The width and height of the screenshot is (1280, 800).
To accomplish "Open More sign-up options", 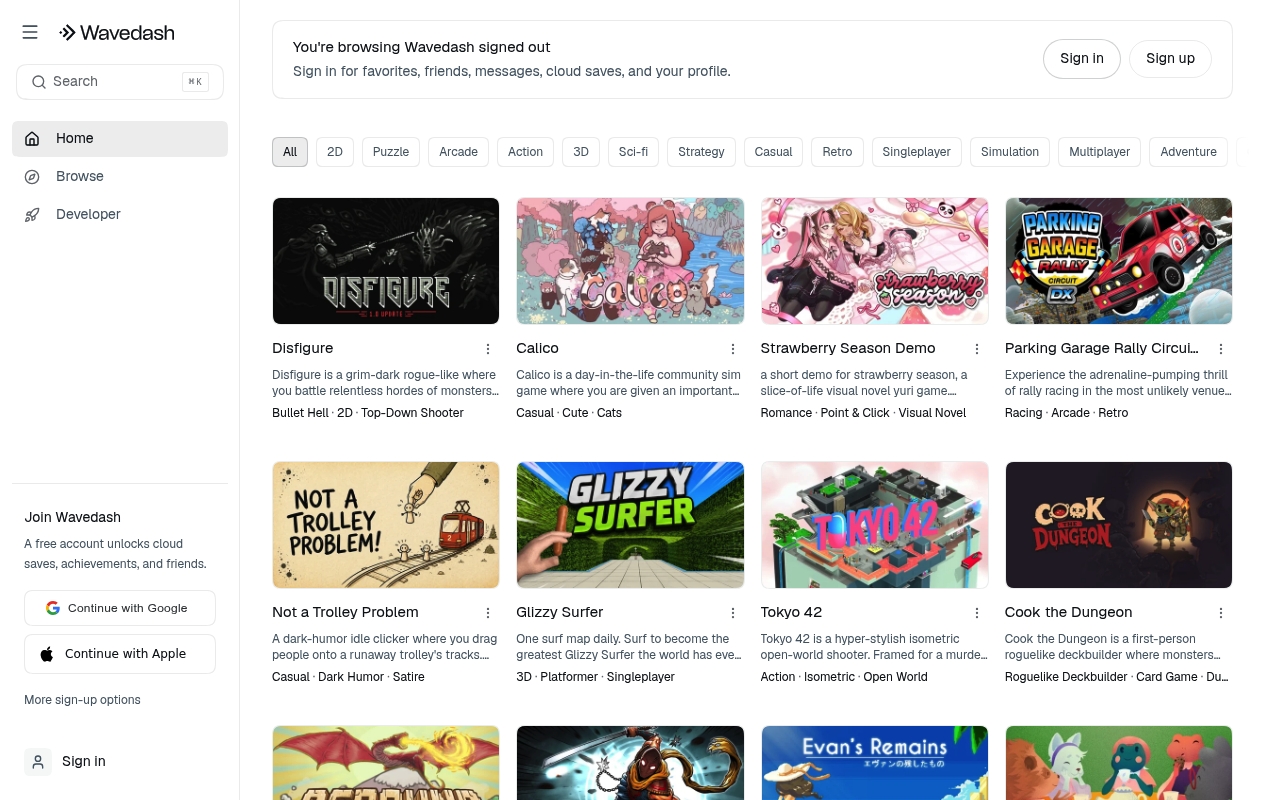I will (82, 700).
